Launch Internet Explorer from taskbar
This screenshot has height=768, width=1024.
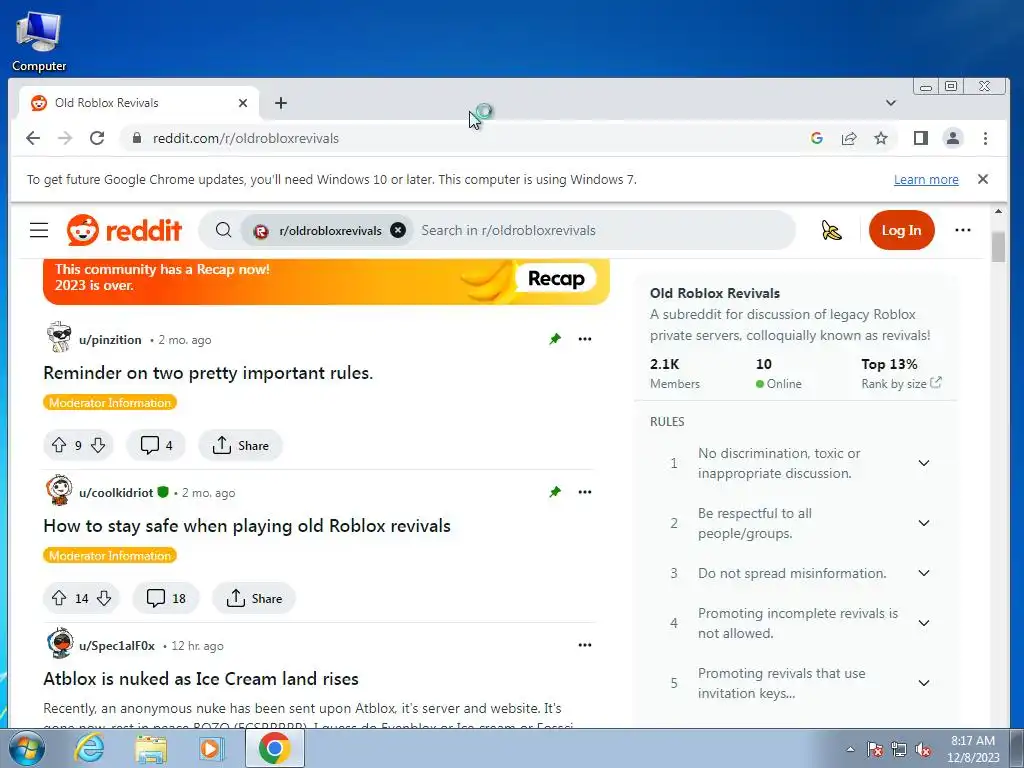tap(89, 748)
